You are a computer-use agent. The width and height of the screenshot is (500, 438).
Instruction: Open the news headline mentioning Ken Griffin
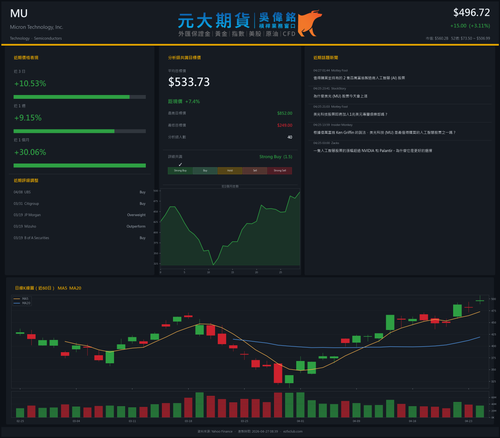click(384, 132)
